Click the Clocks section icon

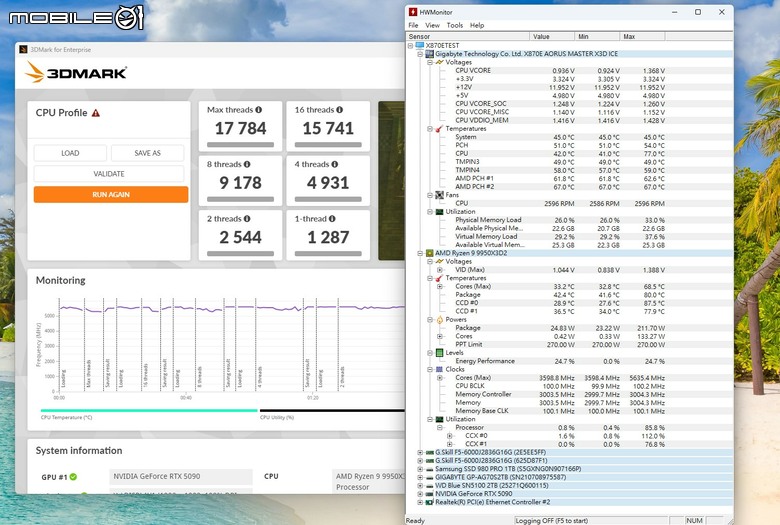pyautogui.click(x=439, y=369)
